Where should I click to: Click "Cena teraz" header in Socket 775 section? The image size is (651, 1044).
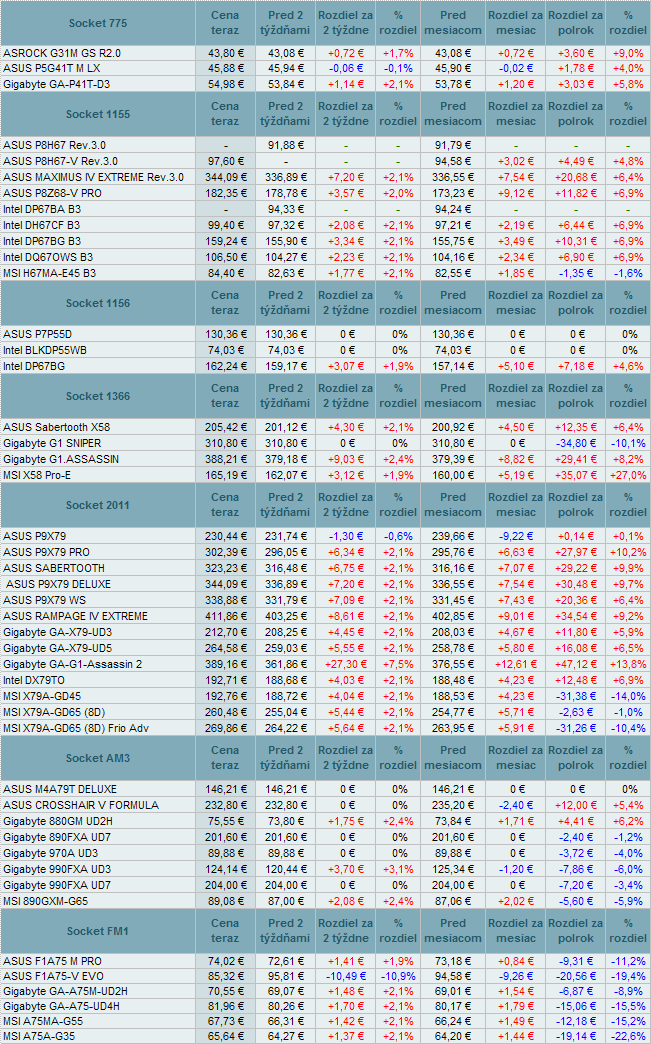click(x=225, y=23)
